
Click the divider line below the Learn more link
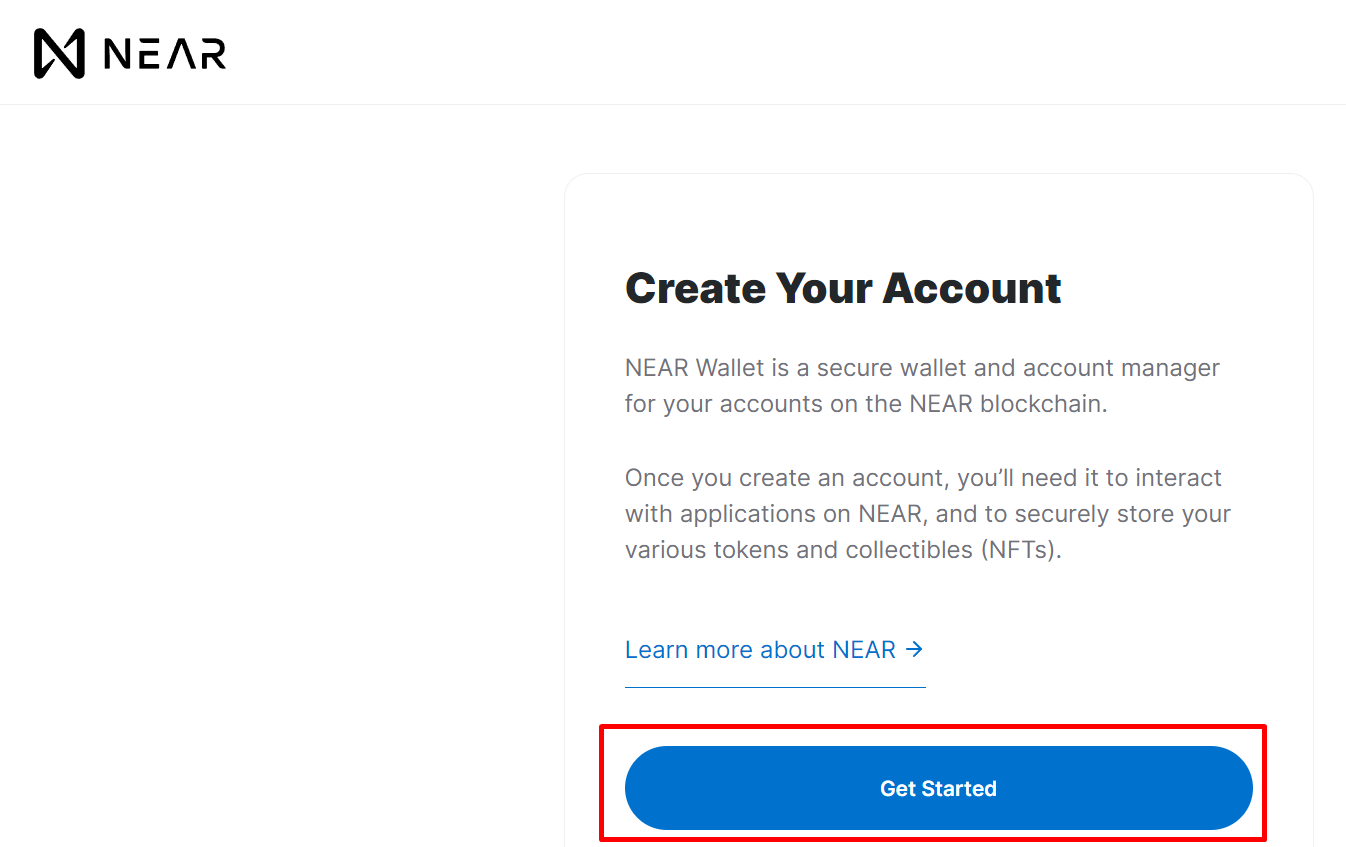click(x=775, y=687)
